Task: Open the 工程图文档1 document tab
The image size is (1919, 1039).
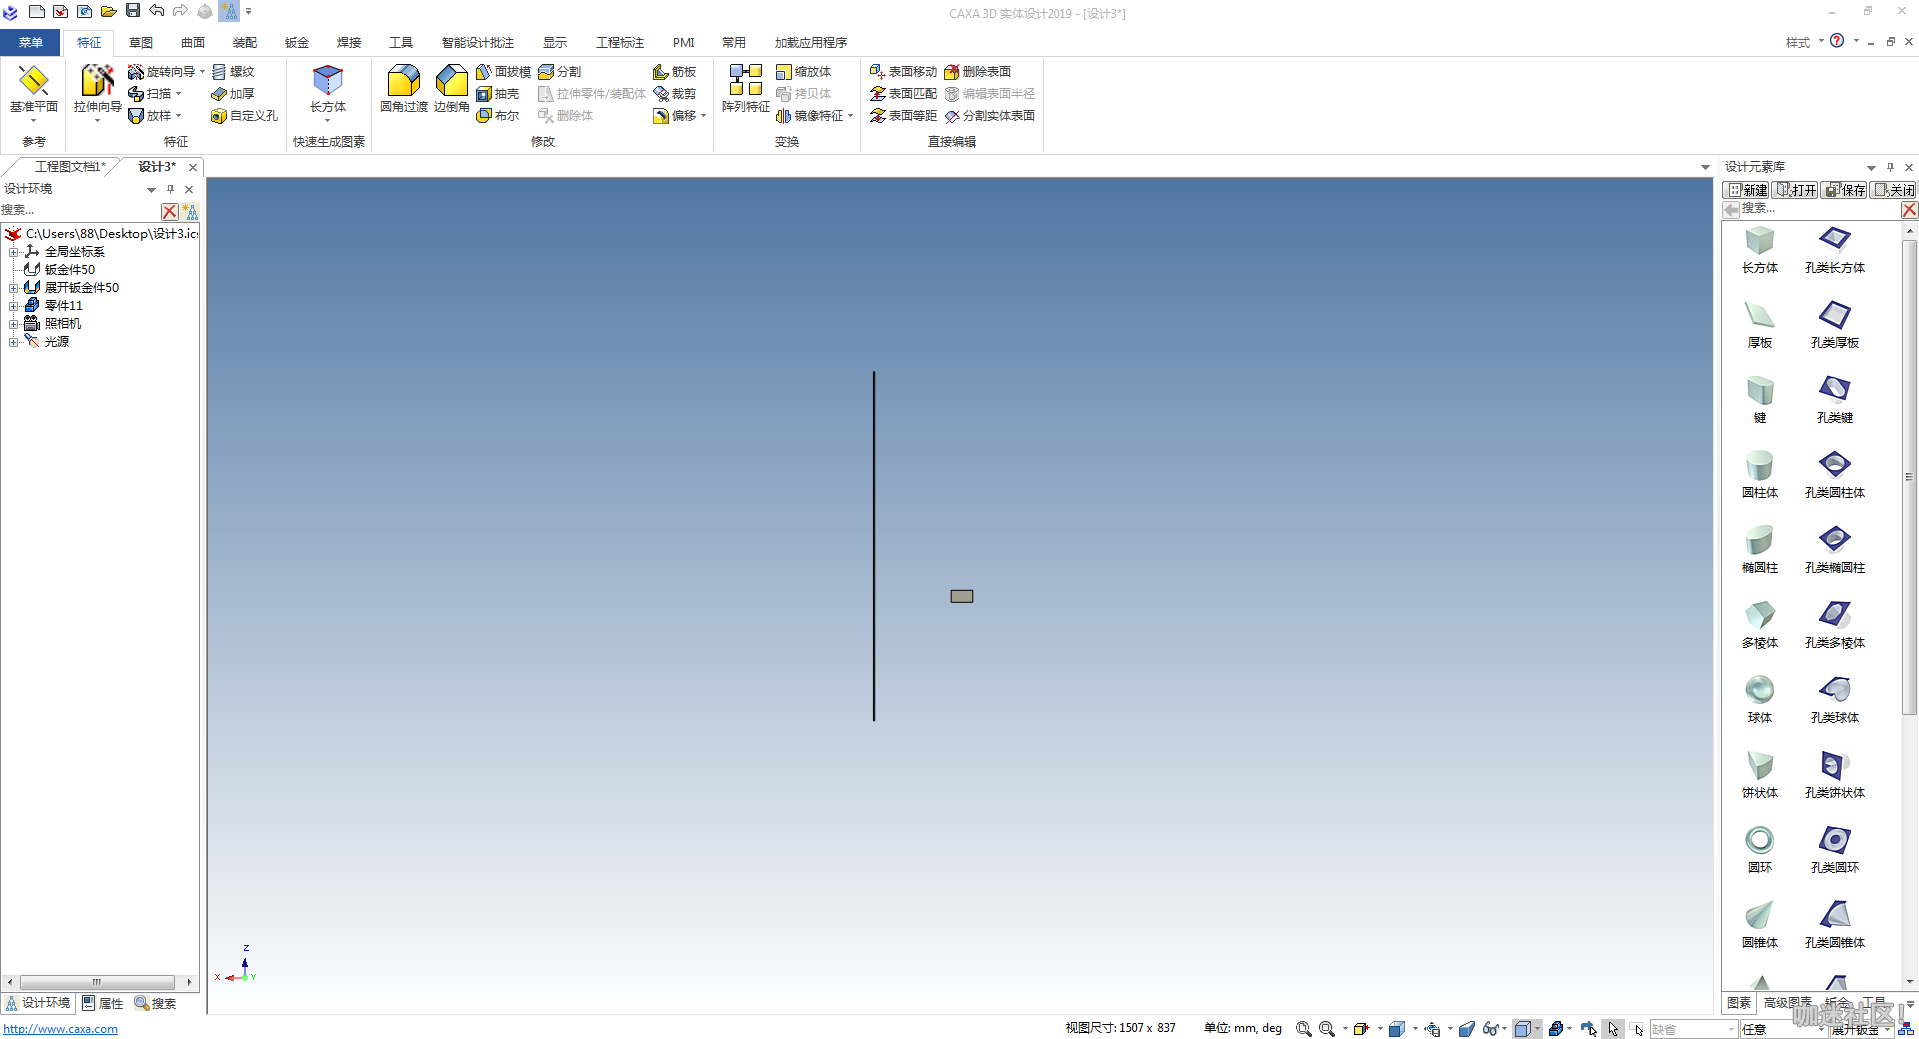Action: (x=69, y=167)
